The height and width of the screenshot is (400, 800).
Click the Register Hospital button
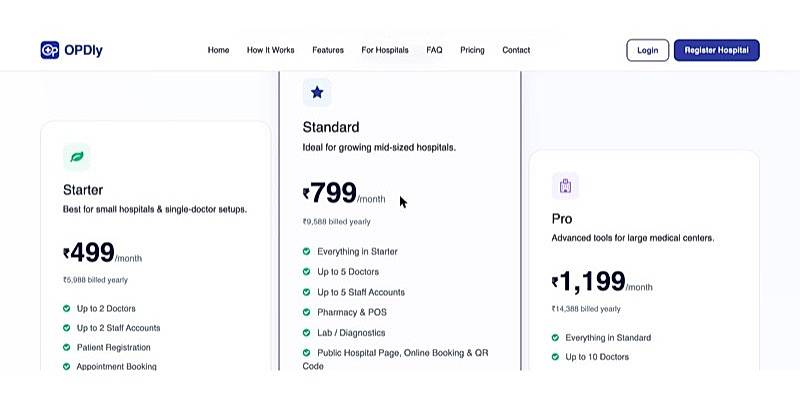717,50
